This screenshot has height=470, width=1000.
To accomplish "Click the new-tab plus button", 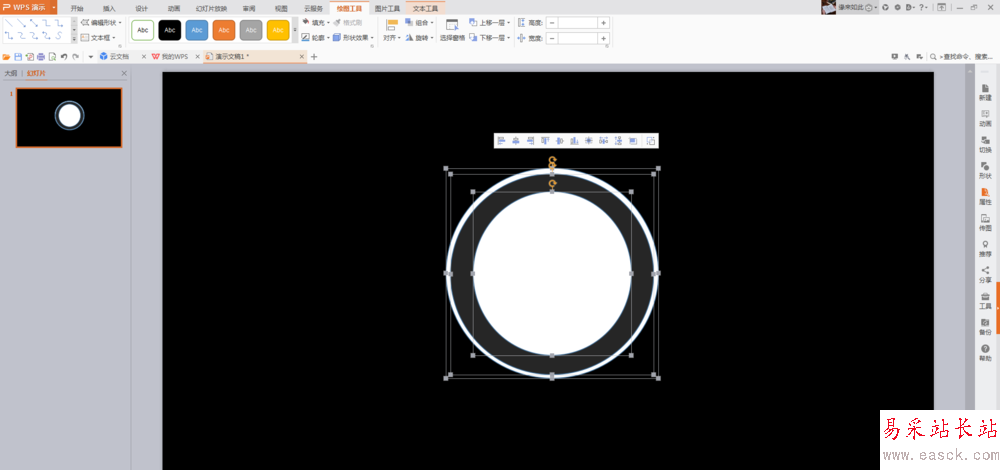I will pyautogui.click(x=314, y=57).
